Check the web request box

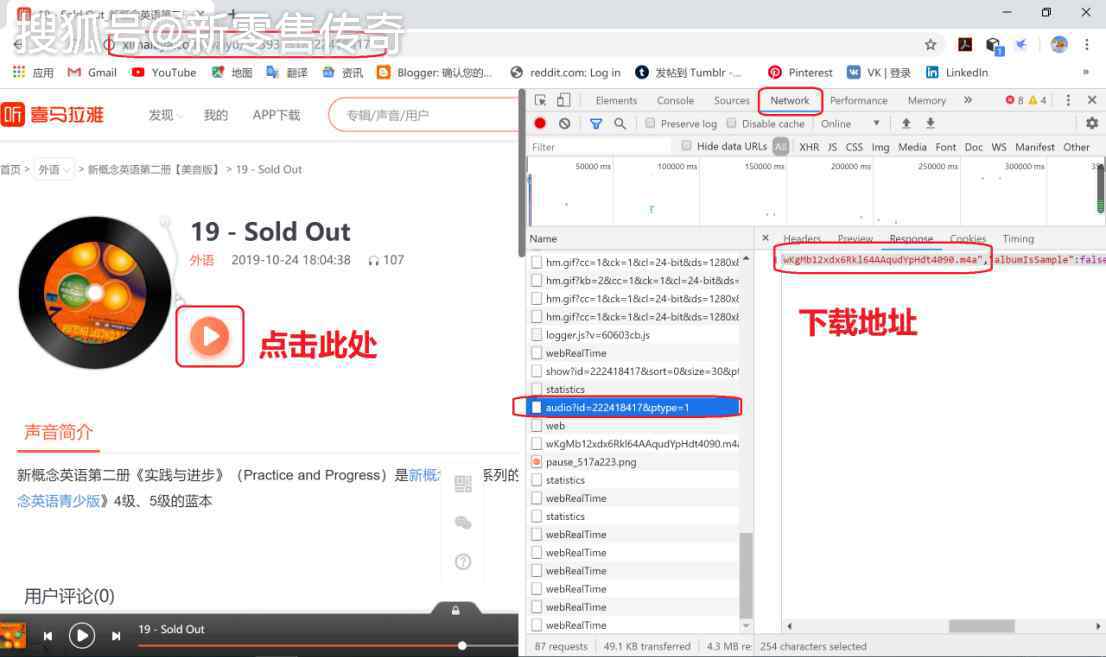point(537,426)
